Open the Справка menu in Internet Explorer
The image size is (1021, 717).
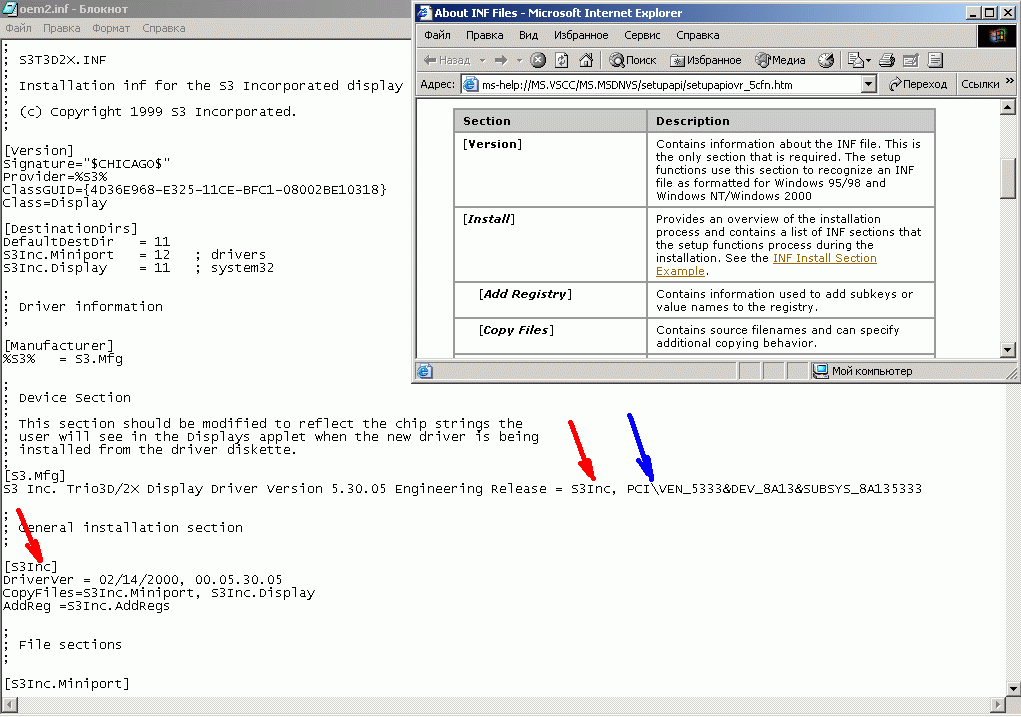click(x=697, y=35)
